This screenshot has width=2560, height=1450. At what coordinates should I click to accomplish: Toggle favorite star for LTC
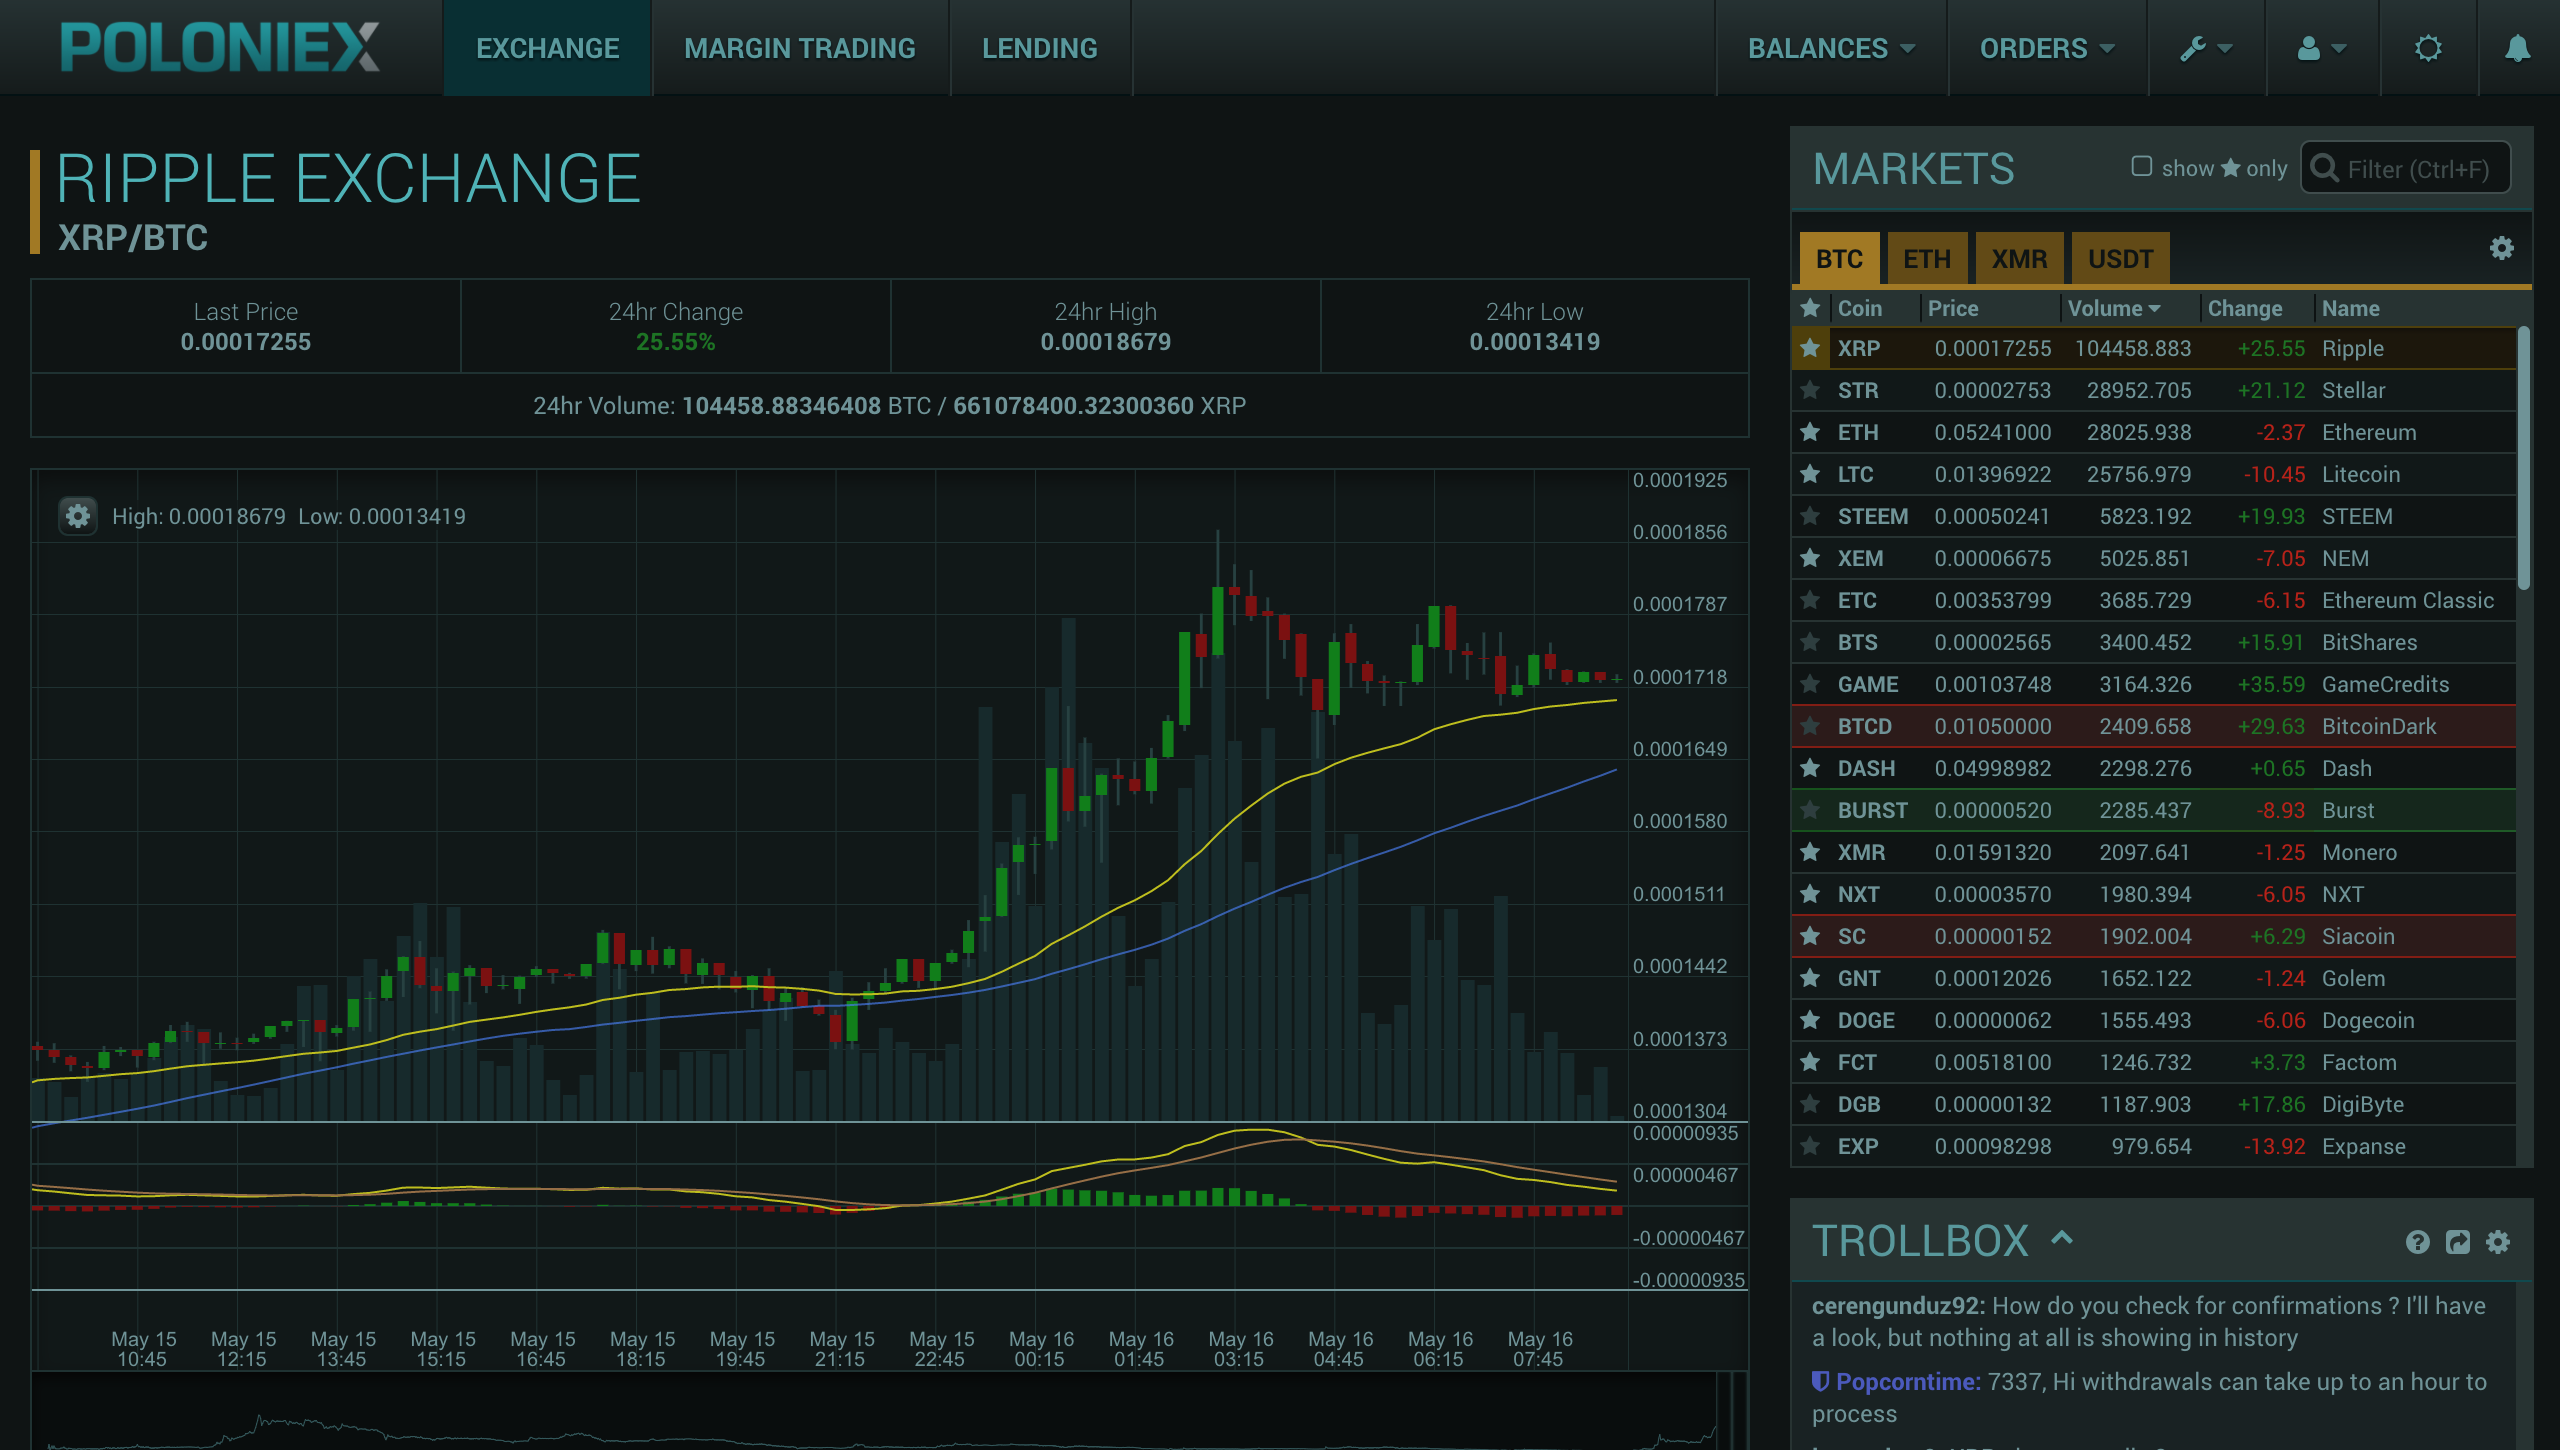pos(1810,474)
